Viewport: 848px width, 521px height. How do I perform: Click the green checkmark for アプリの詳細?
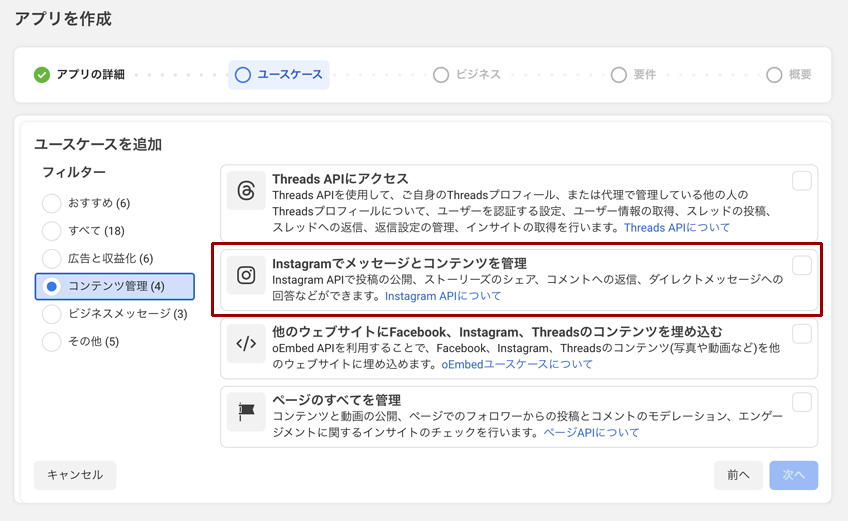pyautogui.click(x=42, y=75)
